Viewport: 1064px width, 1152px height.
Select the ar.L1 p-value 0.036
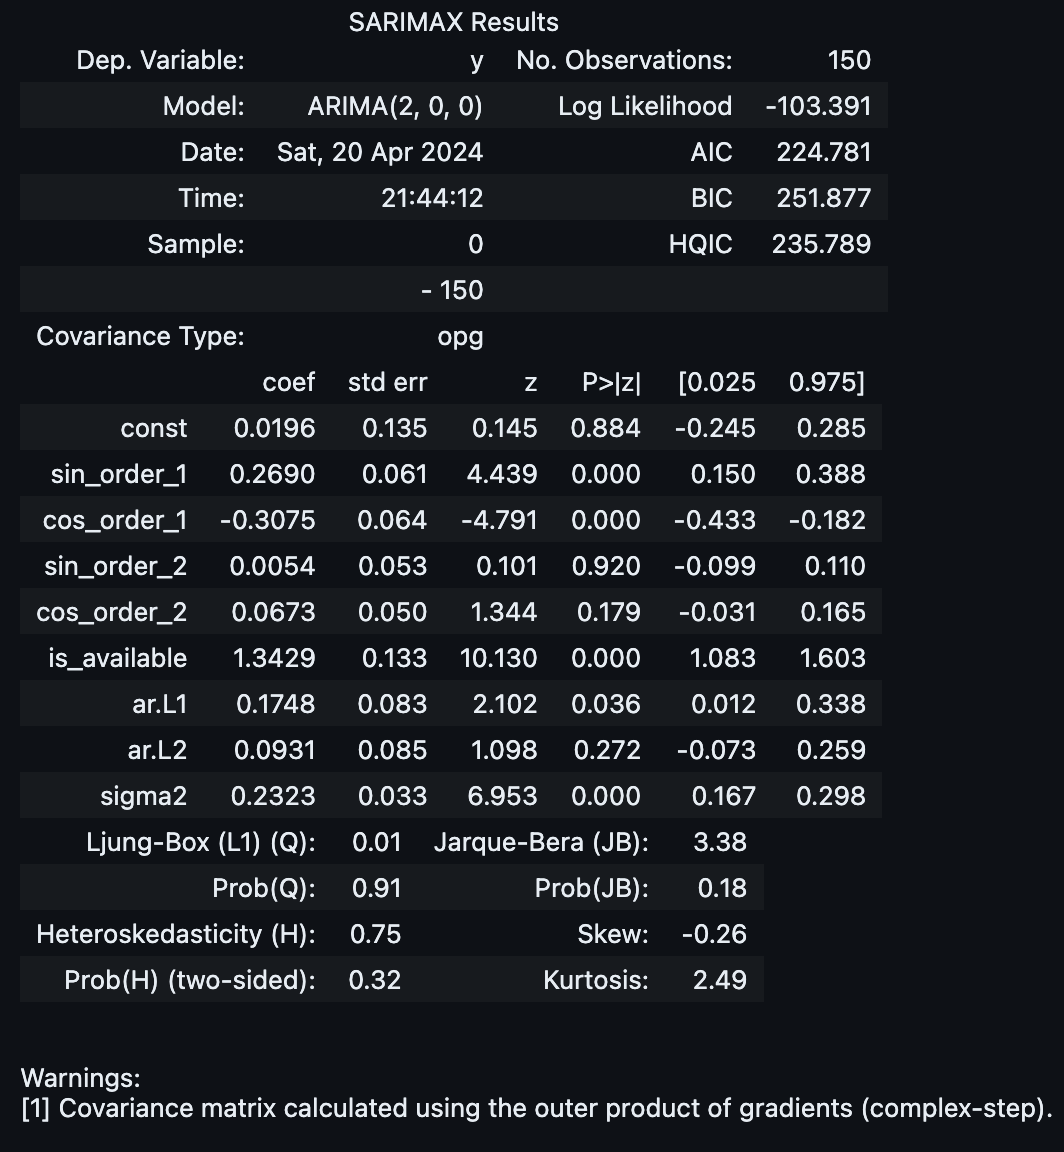pos(605,704)
